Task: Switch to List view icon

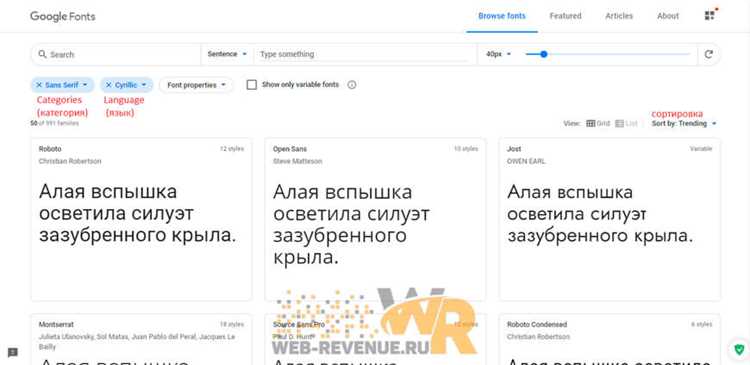Action: coord(619,123)
